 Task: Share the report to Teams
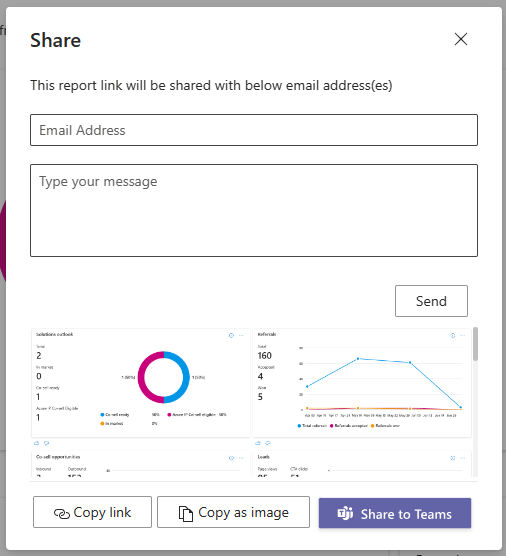[x=395, y=513]
